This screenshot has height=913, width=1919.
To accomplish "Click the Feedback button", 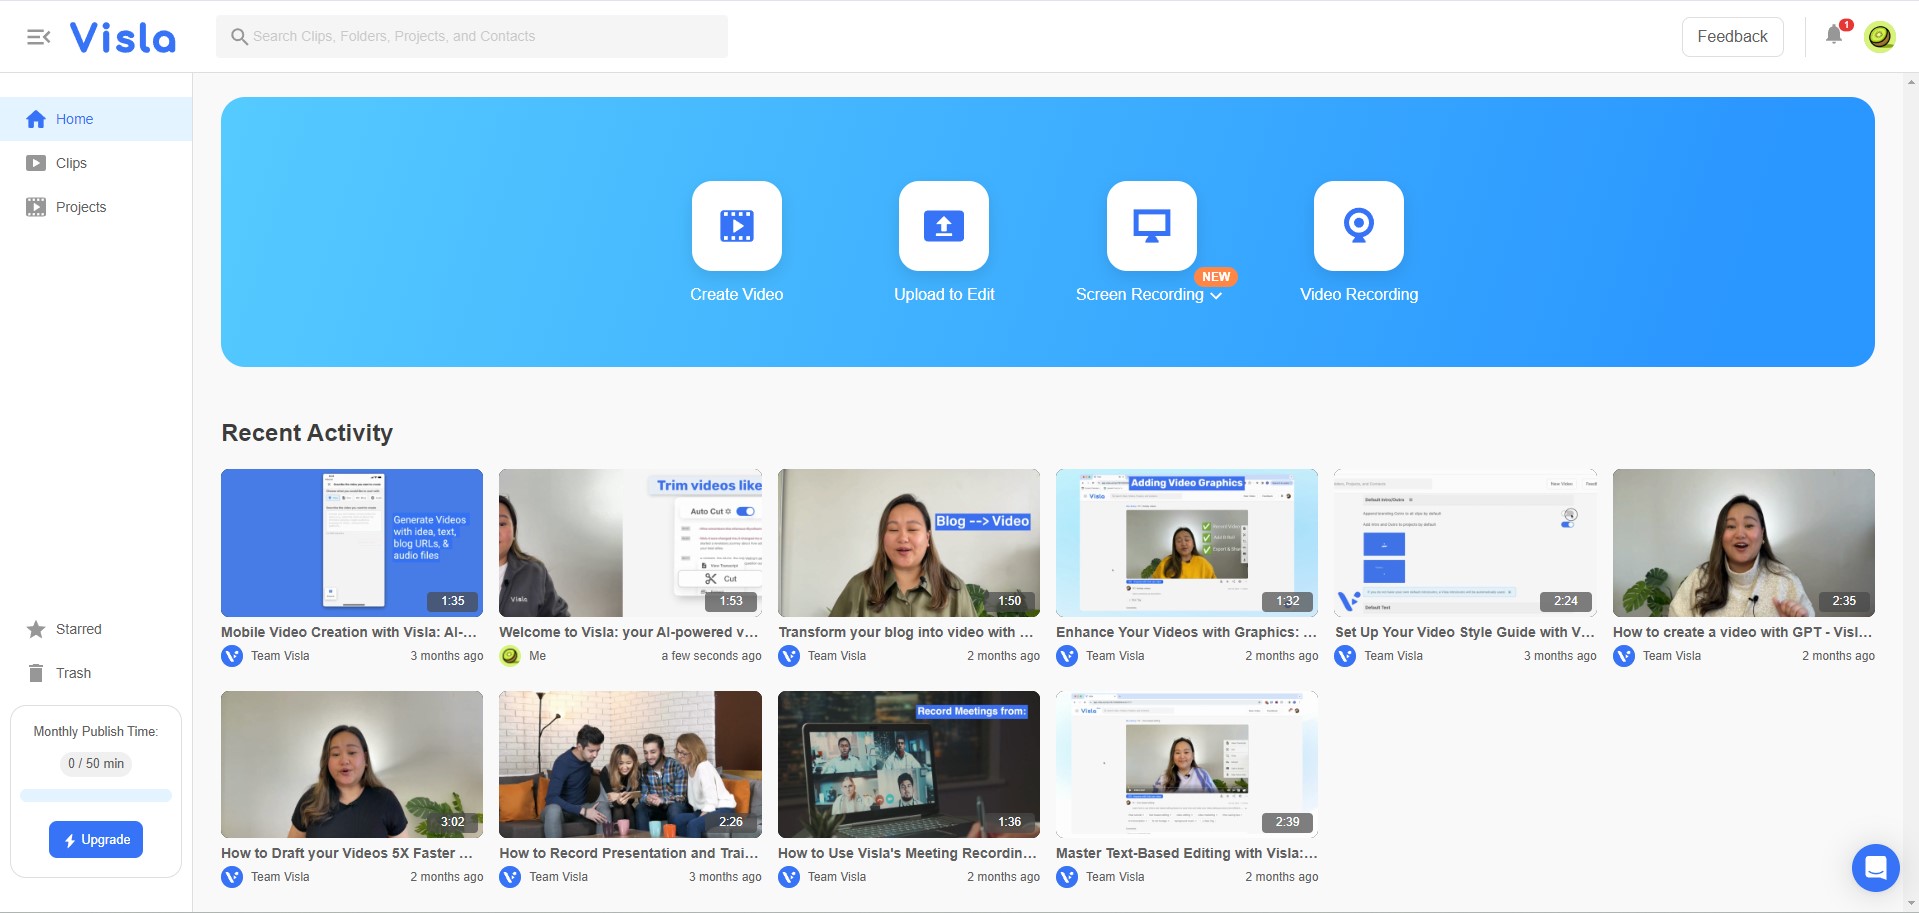I will [x=1732, y=37].
